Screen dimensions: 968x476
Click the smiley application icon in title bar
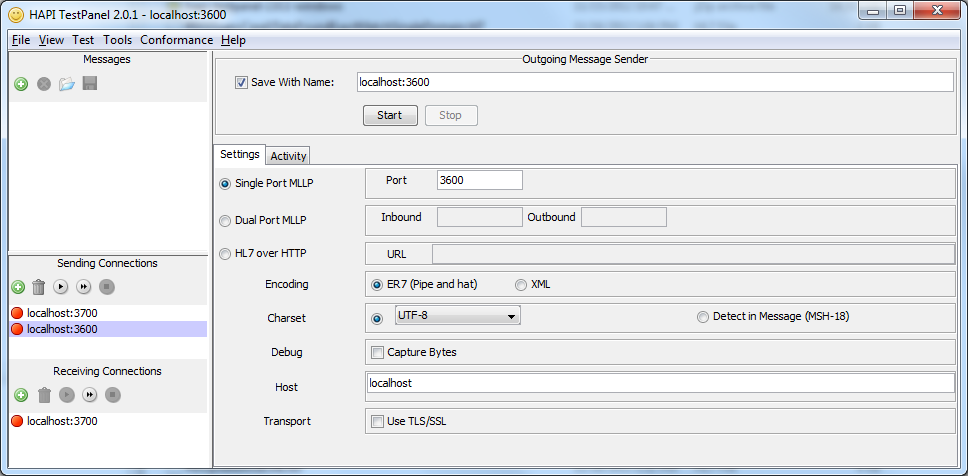pyautogui.click(x=16, y=13)
